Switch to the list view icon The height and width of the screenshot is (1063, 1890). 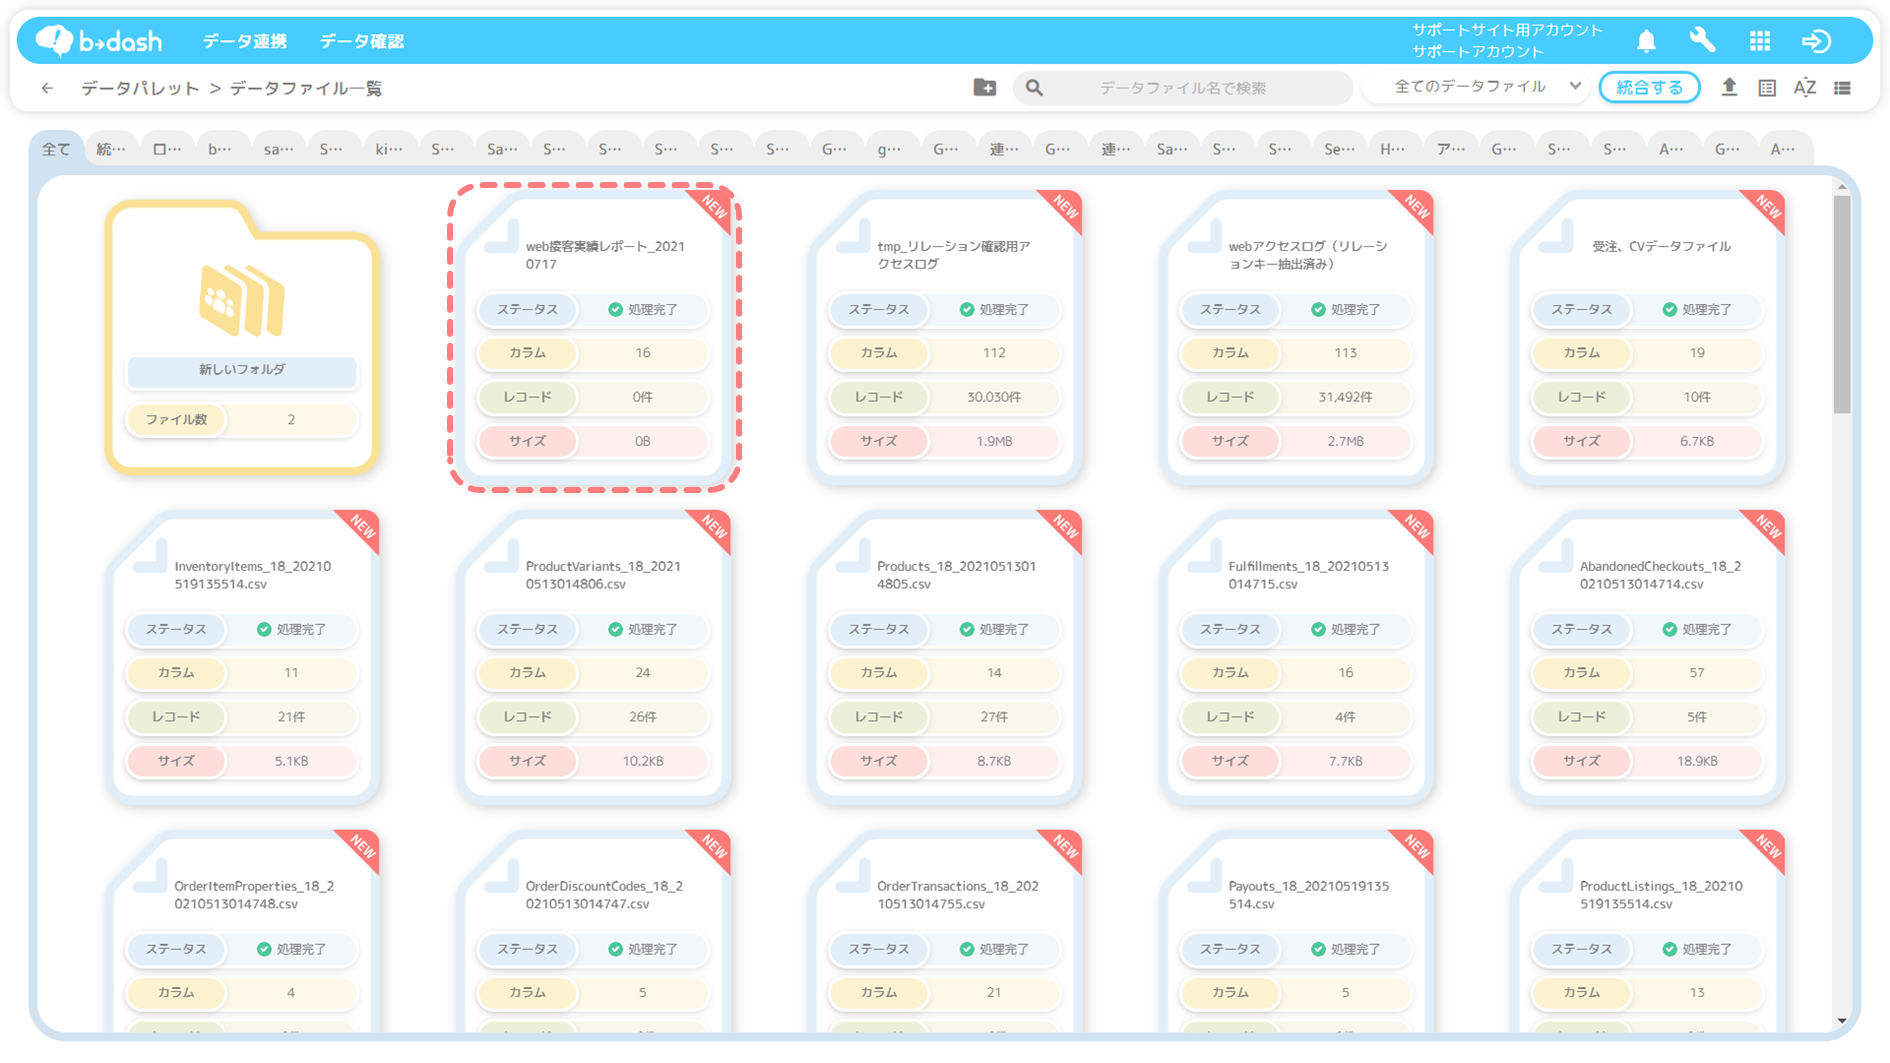[x=1842, y=88]
